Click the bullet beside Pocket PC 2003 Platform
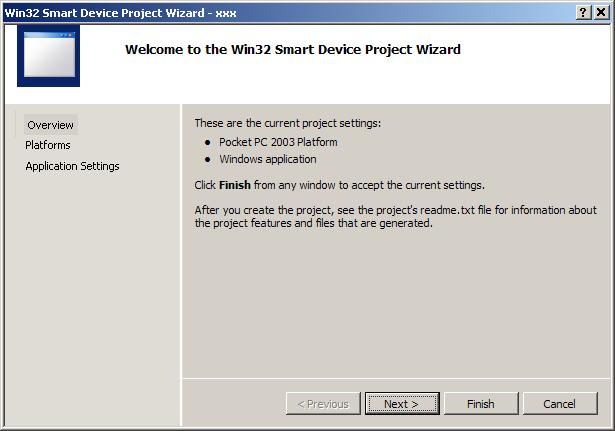 tap(208, 142)
